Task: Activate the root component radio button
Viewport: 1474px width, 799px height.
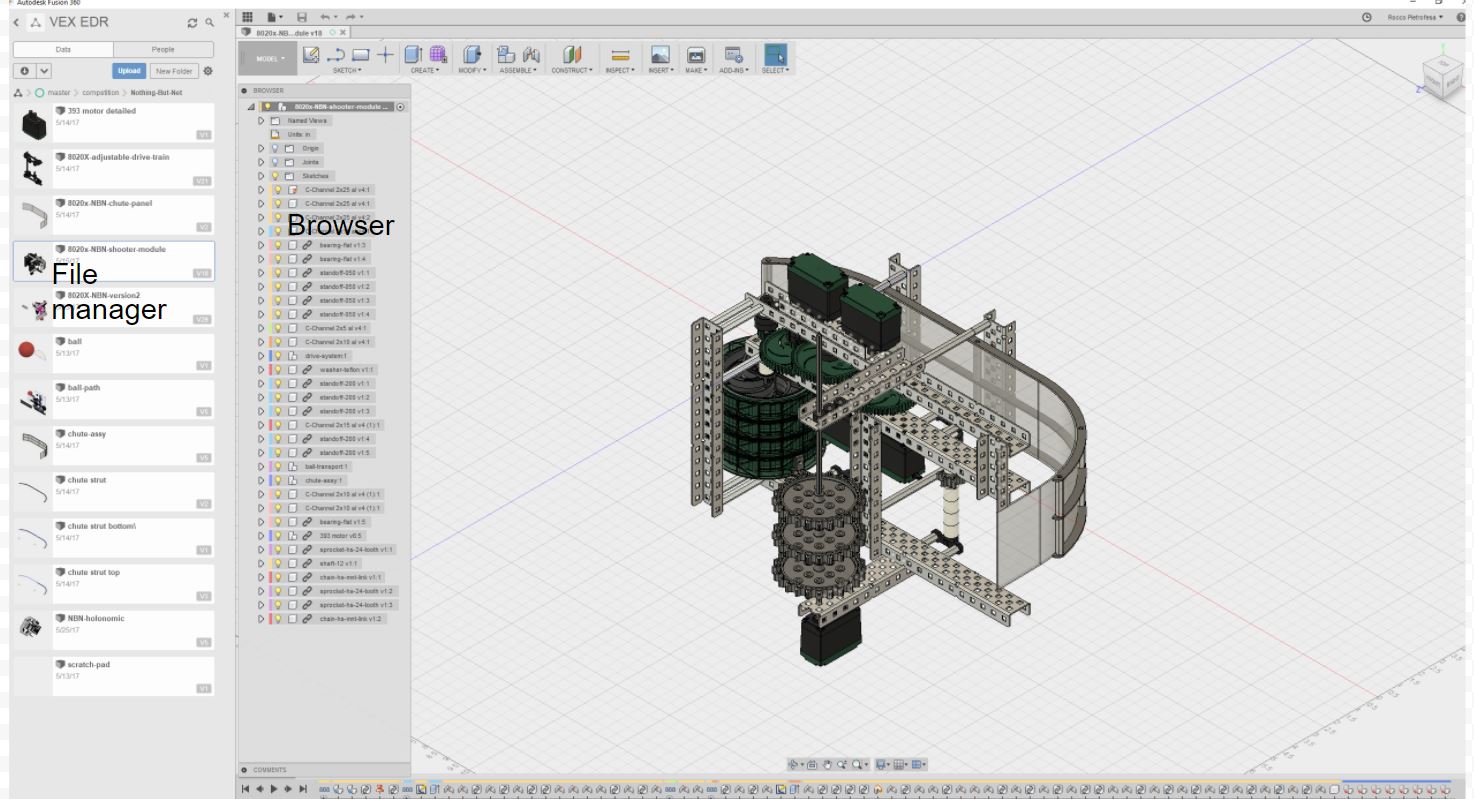Action: coord(401,106)
